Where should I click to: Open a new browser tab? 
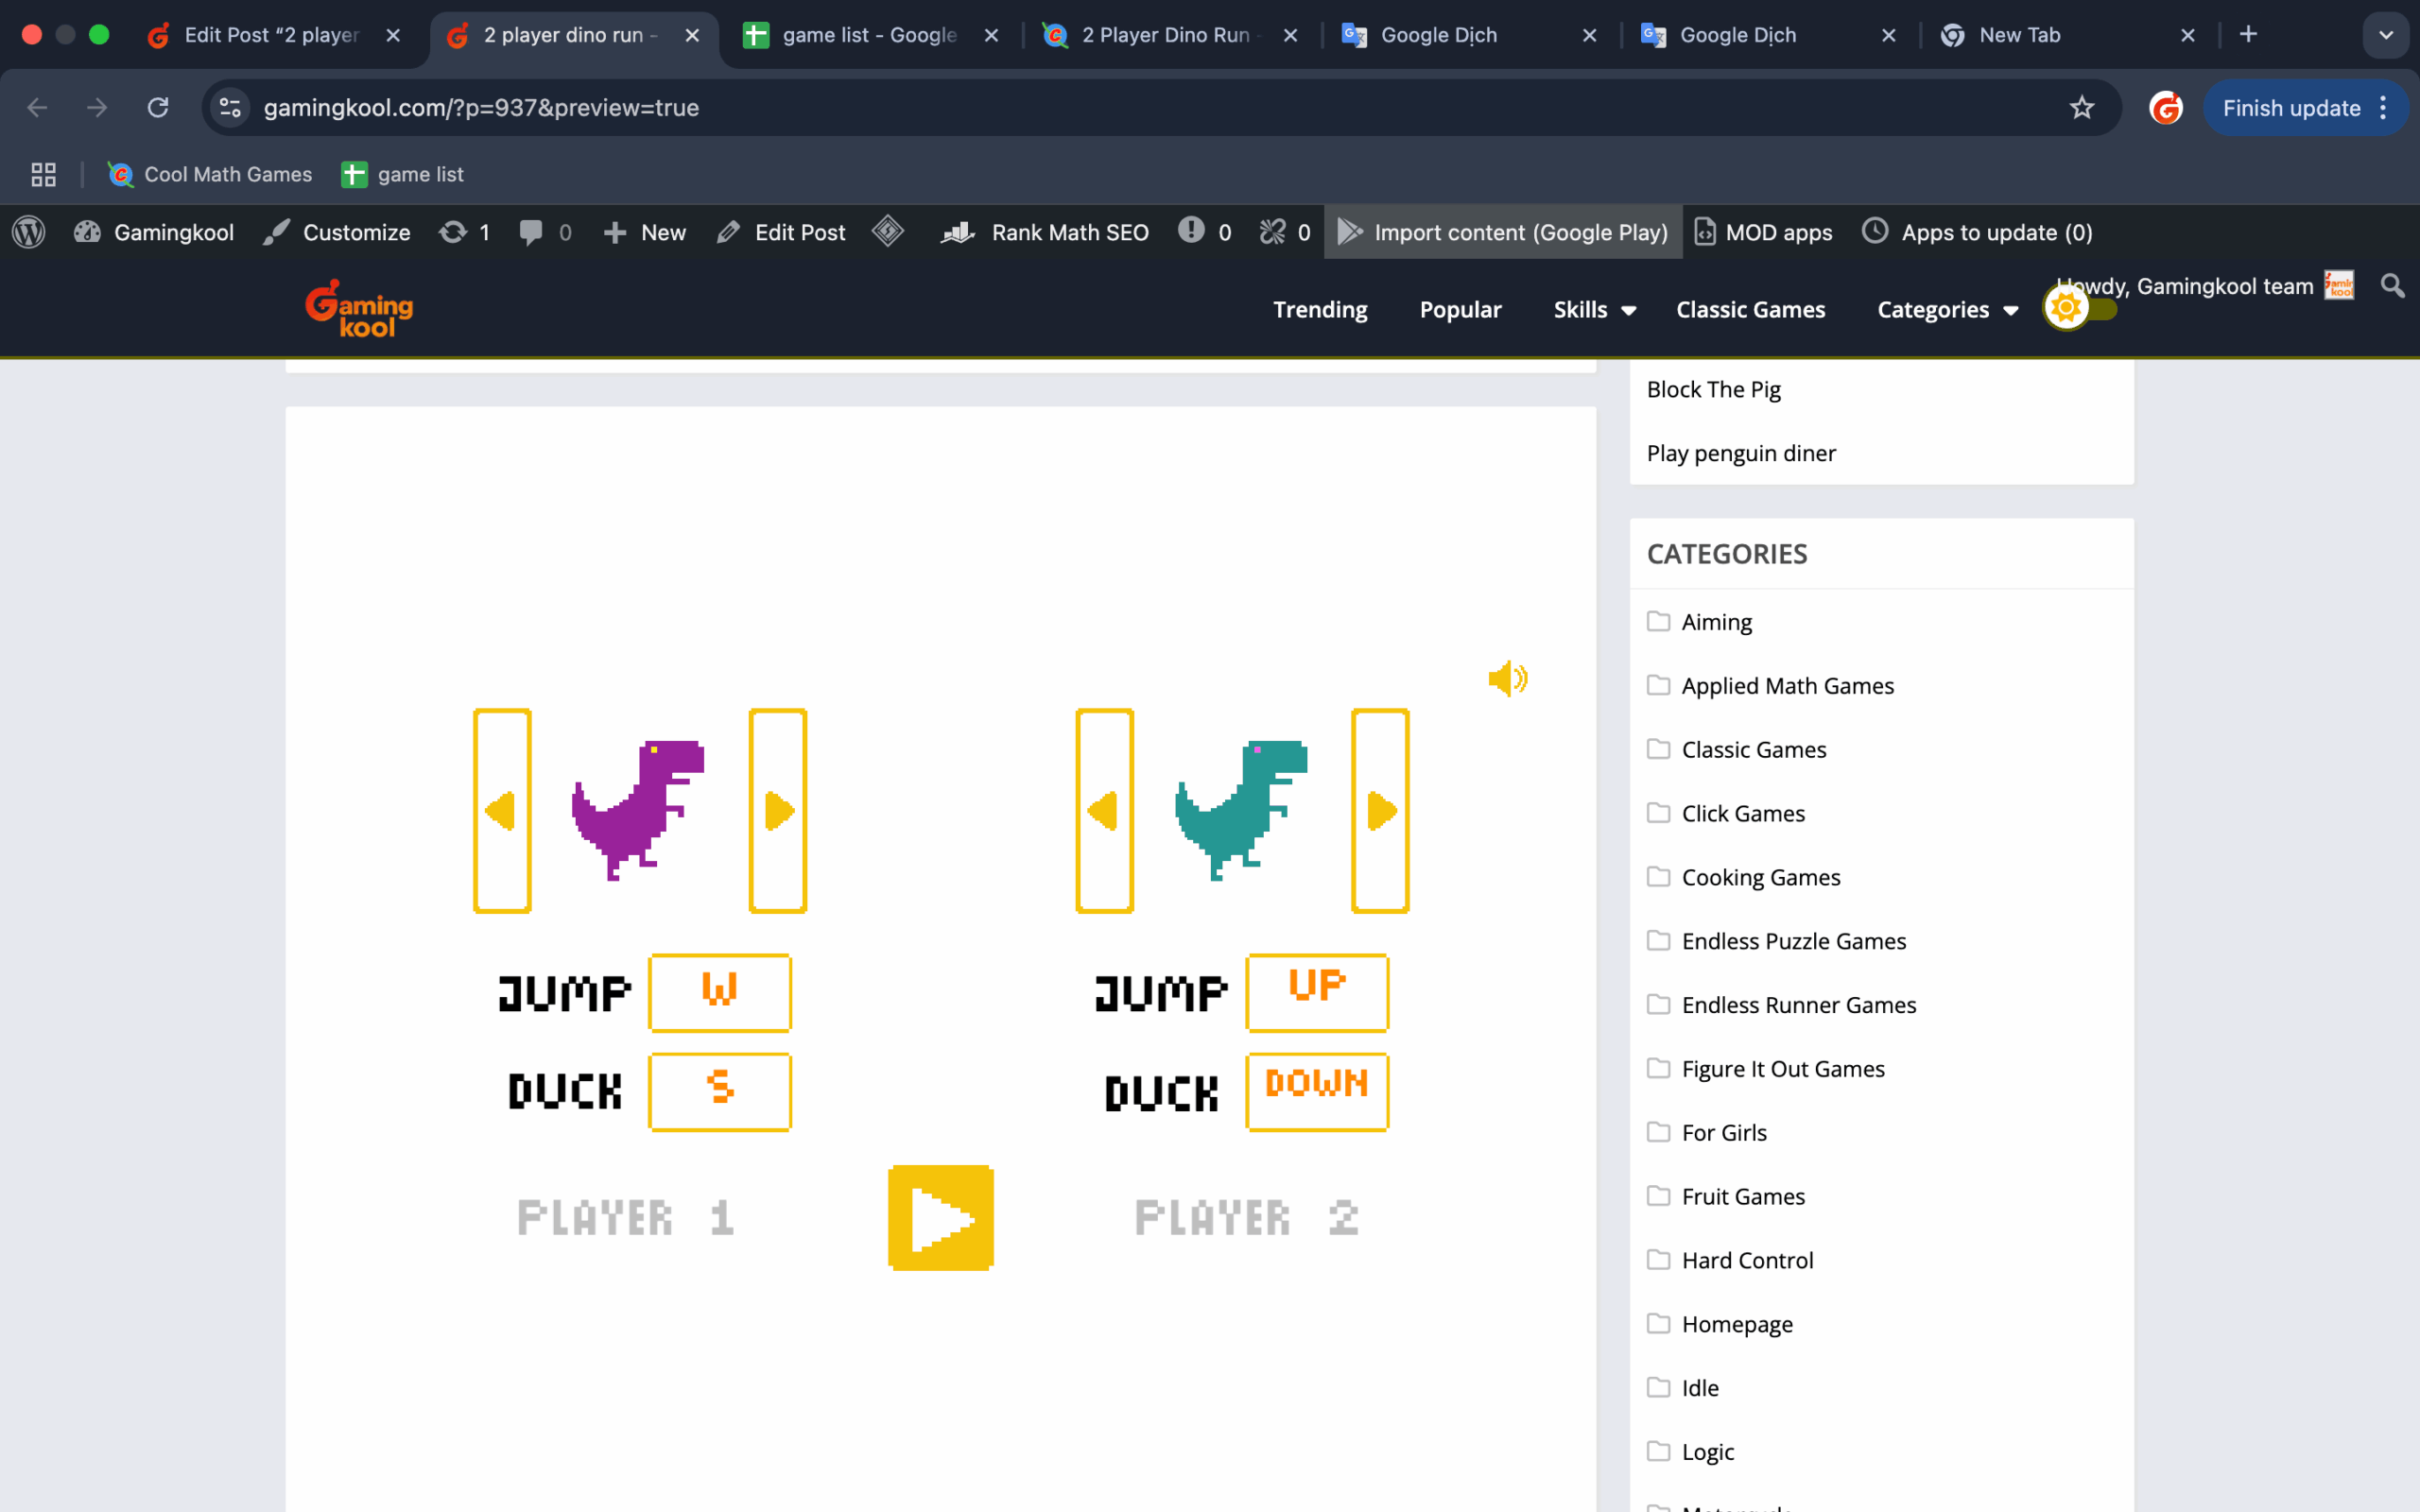(2248, 34)
